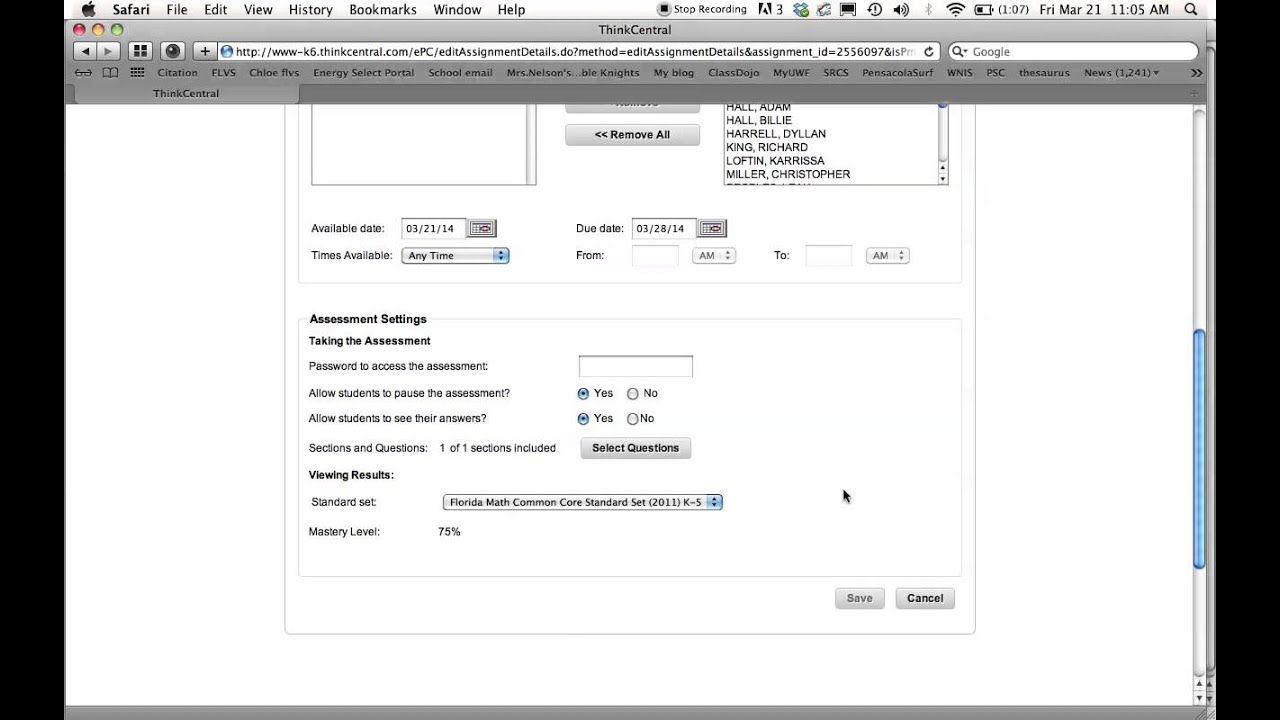Open calendar picker for Available date
The height and width of the screenshot is (720, 1280).
pos(482,228)
